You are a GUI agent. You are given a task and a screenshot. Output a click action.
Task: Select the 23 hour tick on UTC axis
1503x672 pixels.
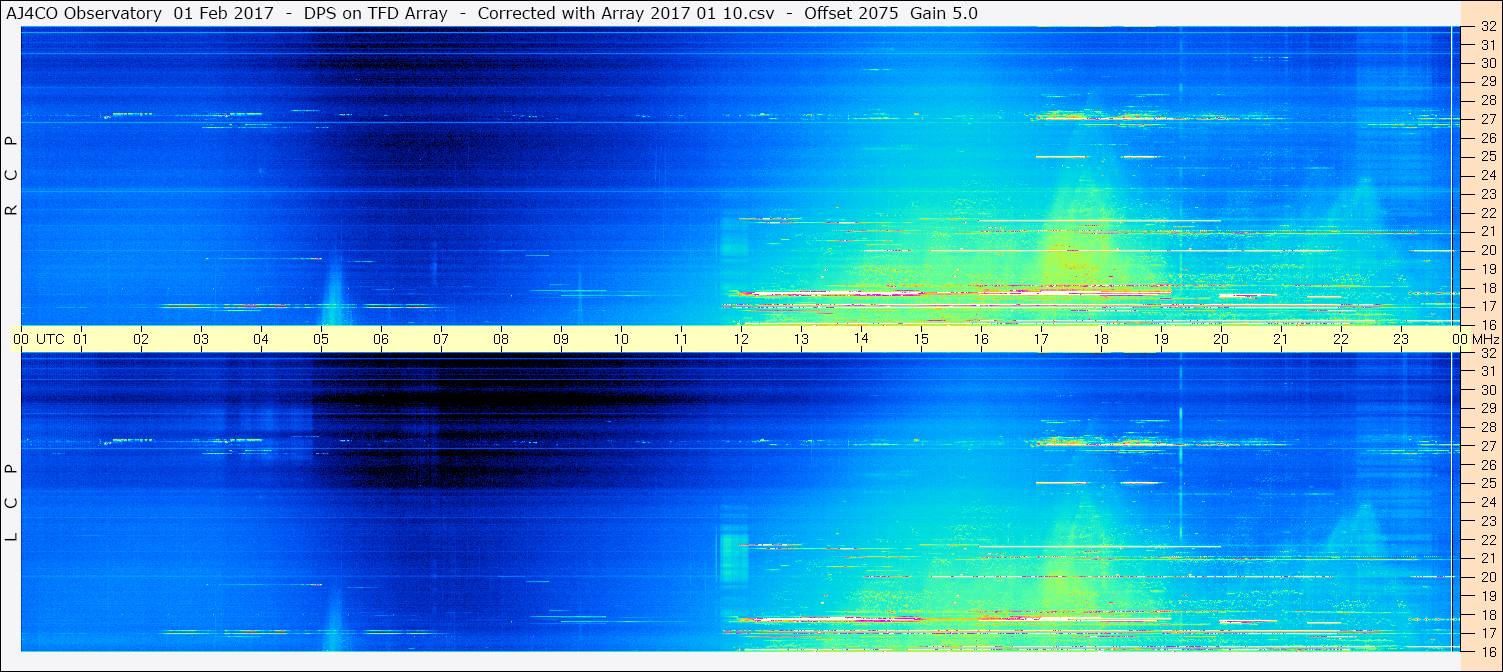[x=1401, y=339]
